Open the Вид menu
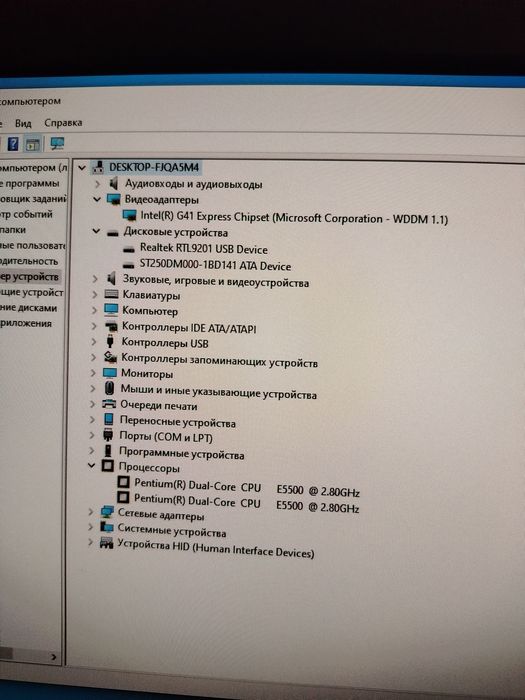The image size is (525, 700). coord(23,123)
